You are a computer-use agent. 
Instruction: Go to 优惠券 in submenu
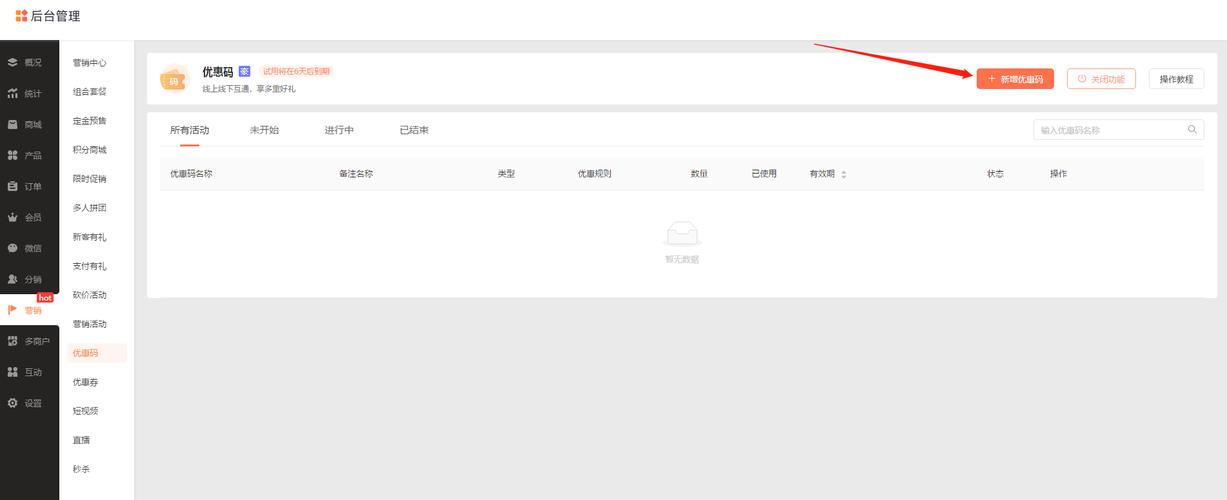[85, 382]
